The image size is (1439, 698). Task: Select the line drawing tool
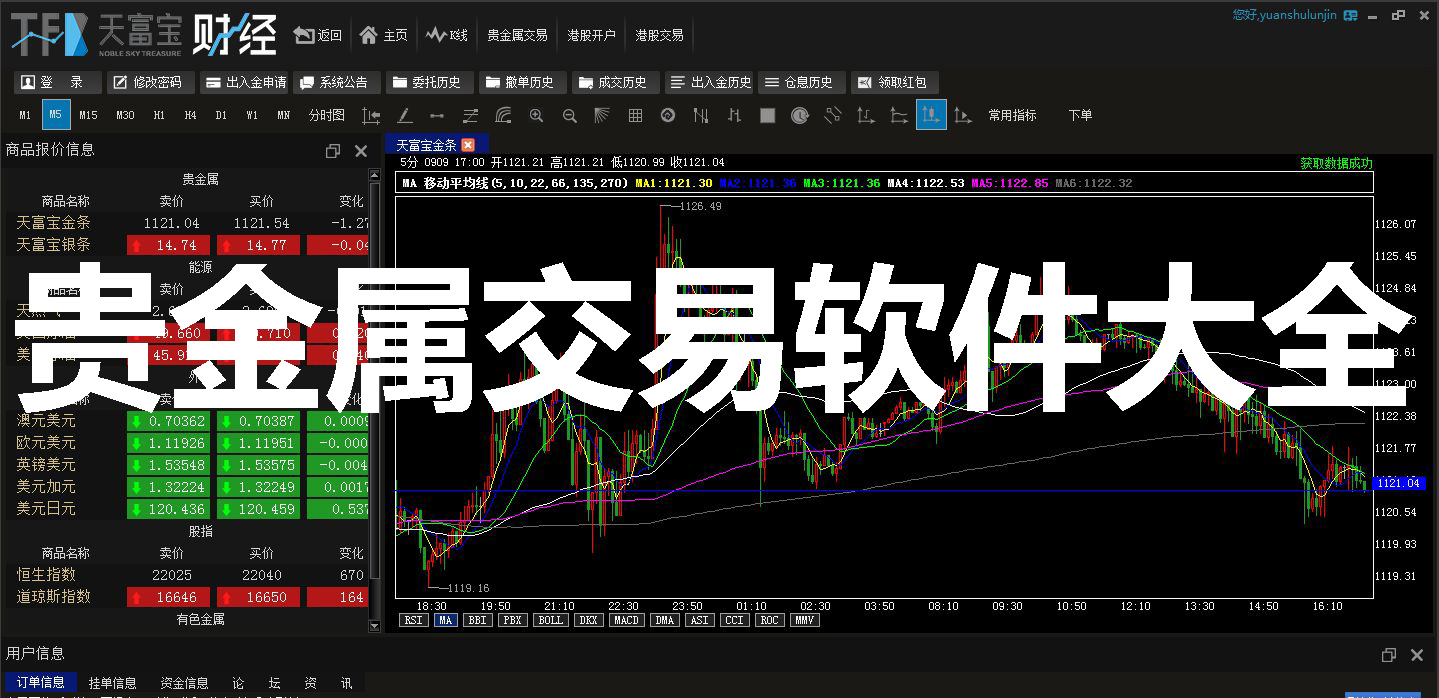(x=404, y=115)
